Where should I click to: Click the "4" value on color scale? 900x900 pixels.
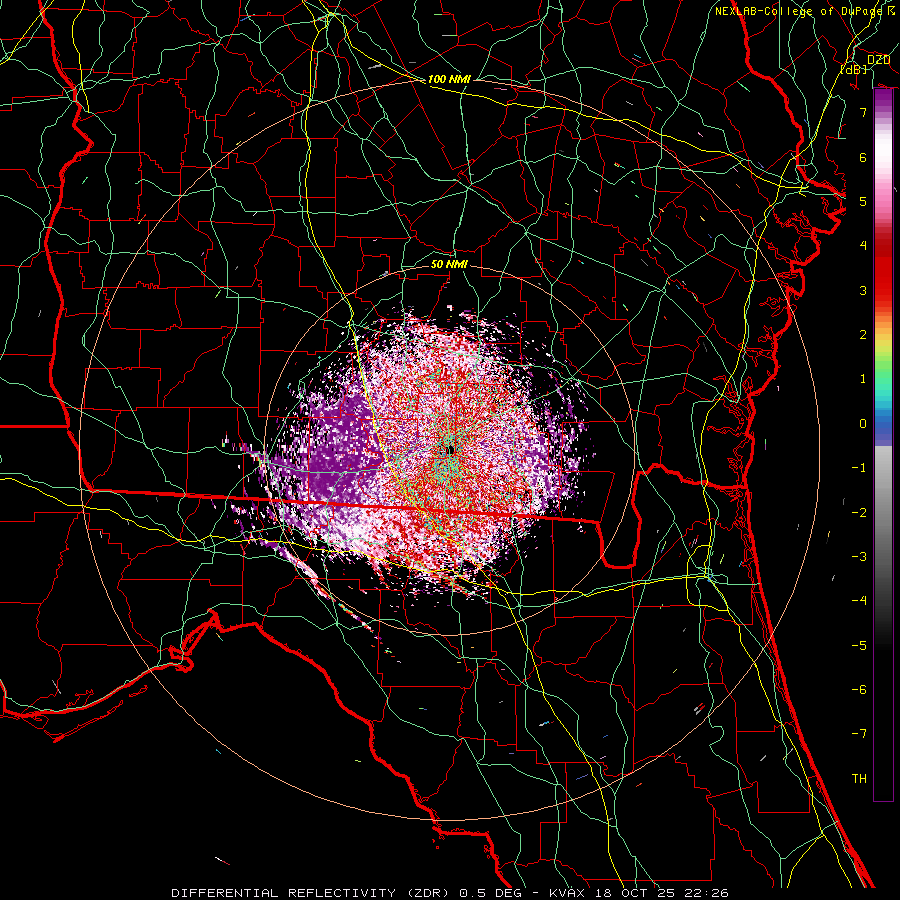point(863,246)
